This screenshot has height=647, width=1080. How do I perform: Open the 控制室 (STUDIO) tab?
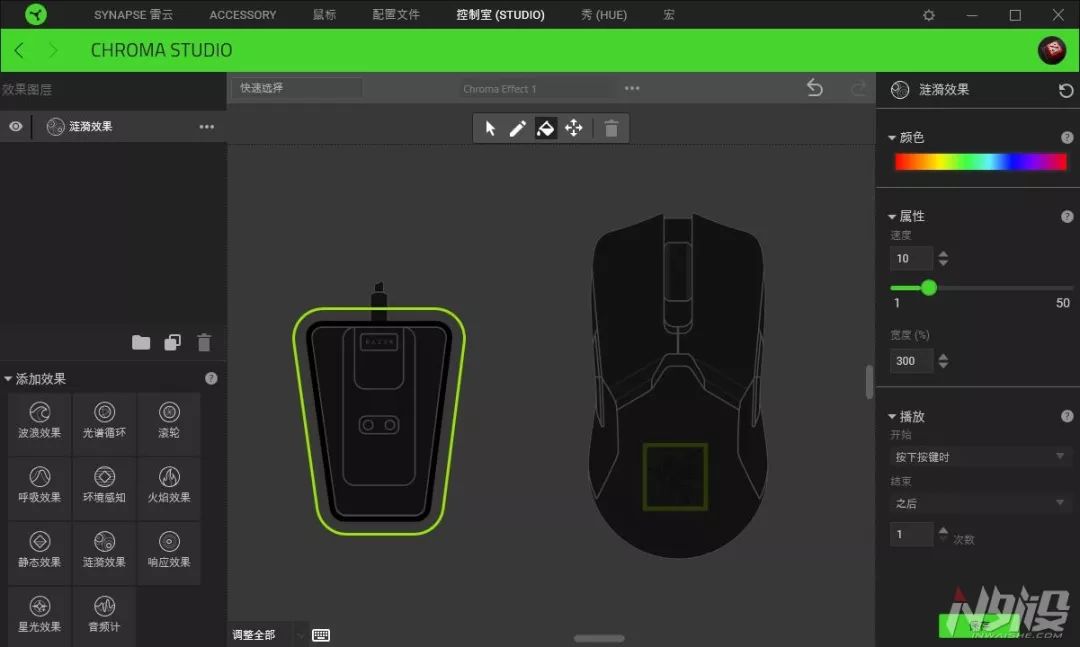coord(500,14)
